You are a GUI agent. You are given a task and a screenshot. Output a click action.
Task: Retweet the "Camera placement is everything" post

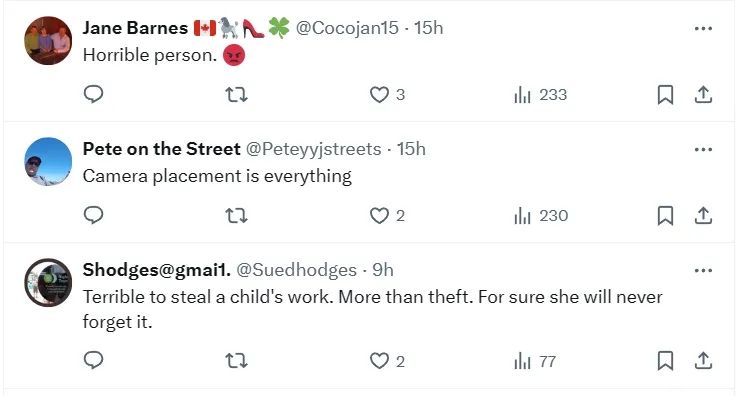[x=236, y=216]
